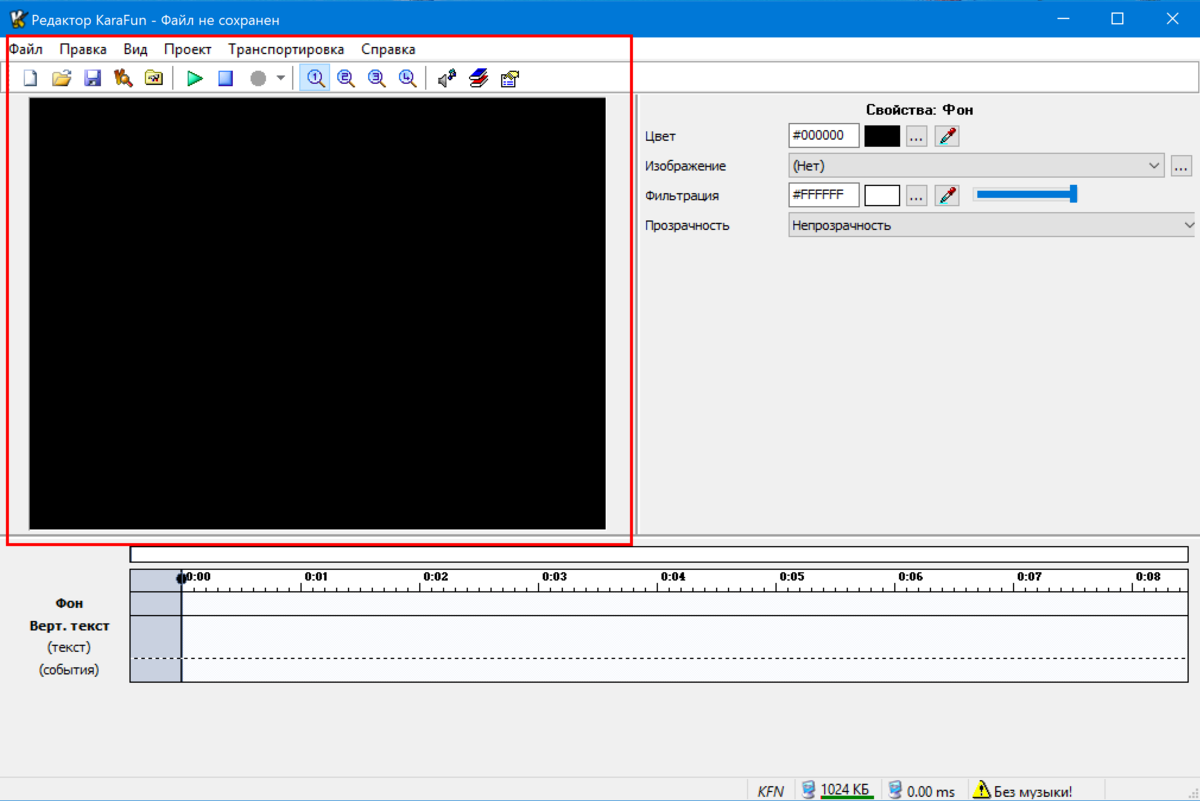The height and width of the screenshot is (801, 1200).
Task: Open the dropdown arrow beside the record button
Action: (x=280, y=78)
